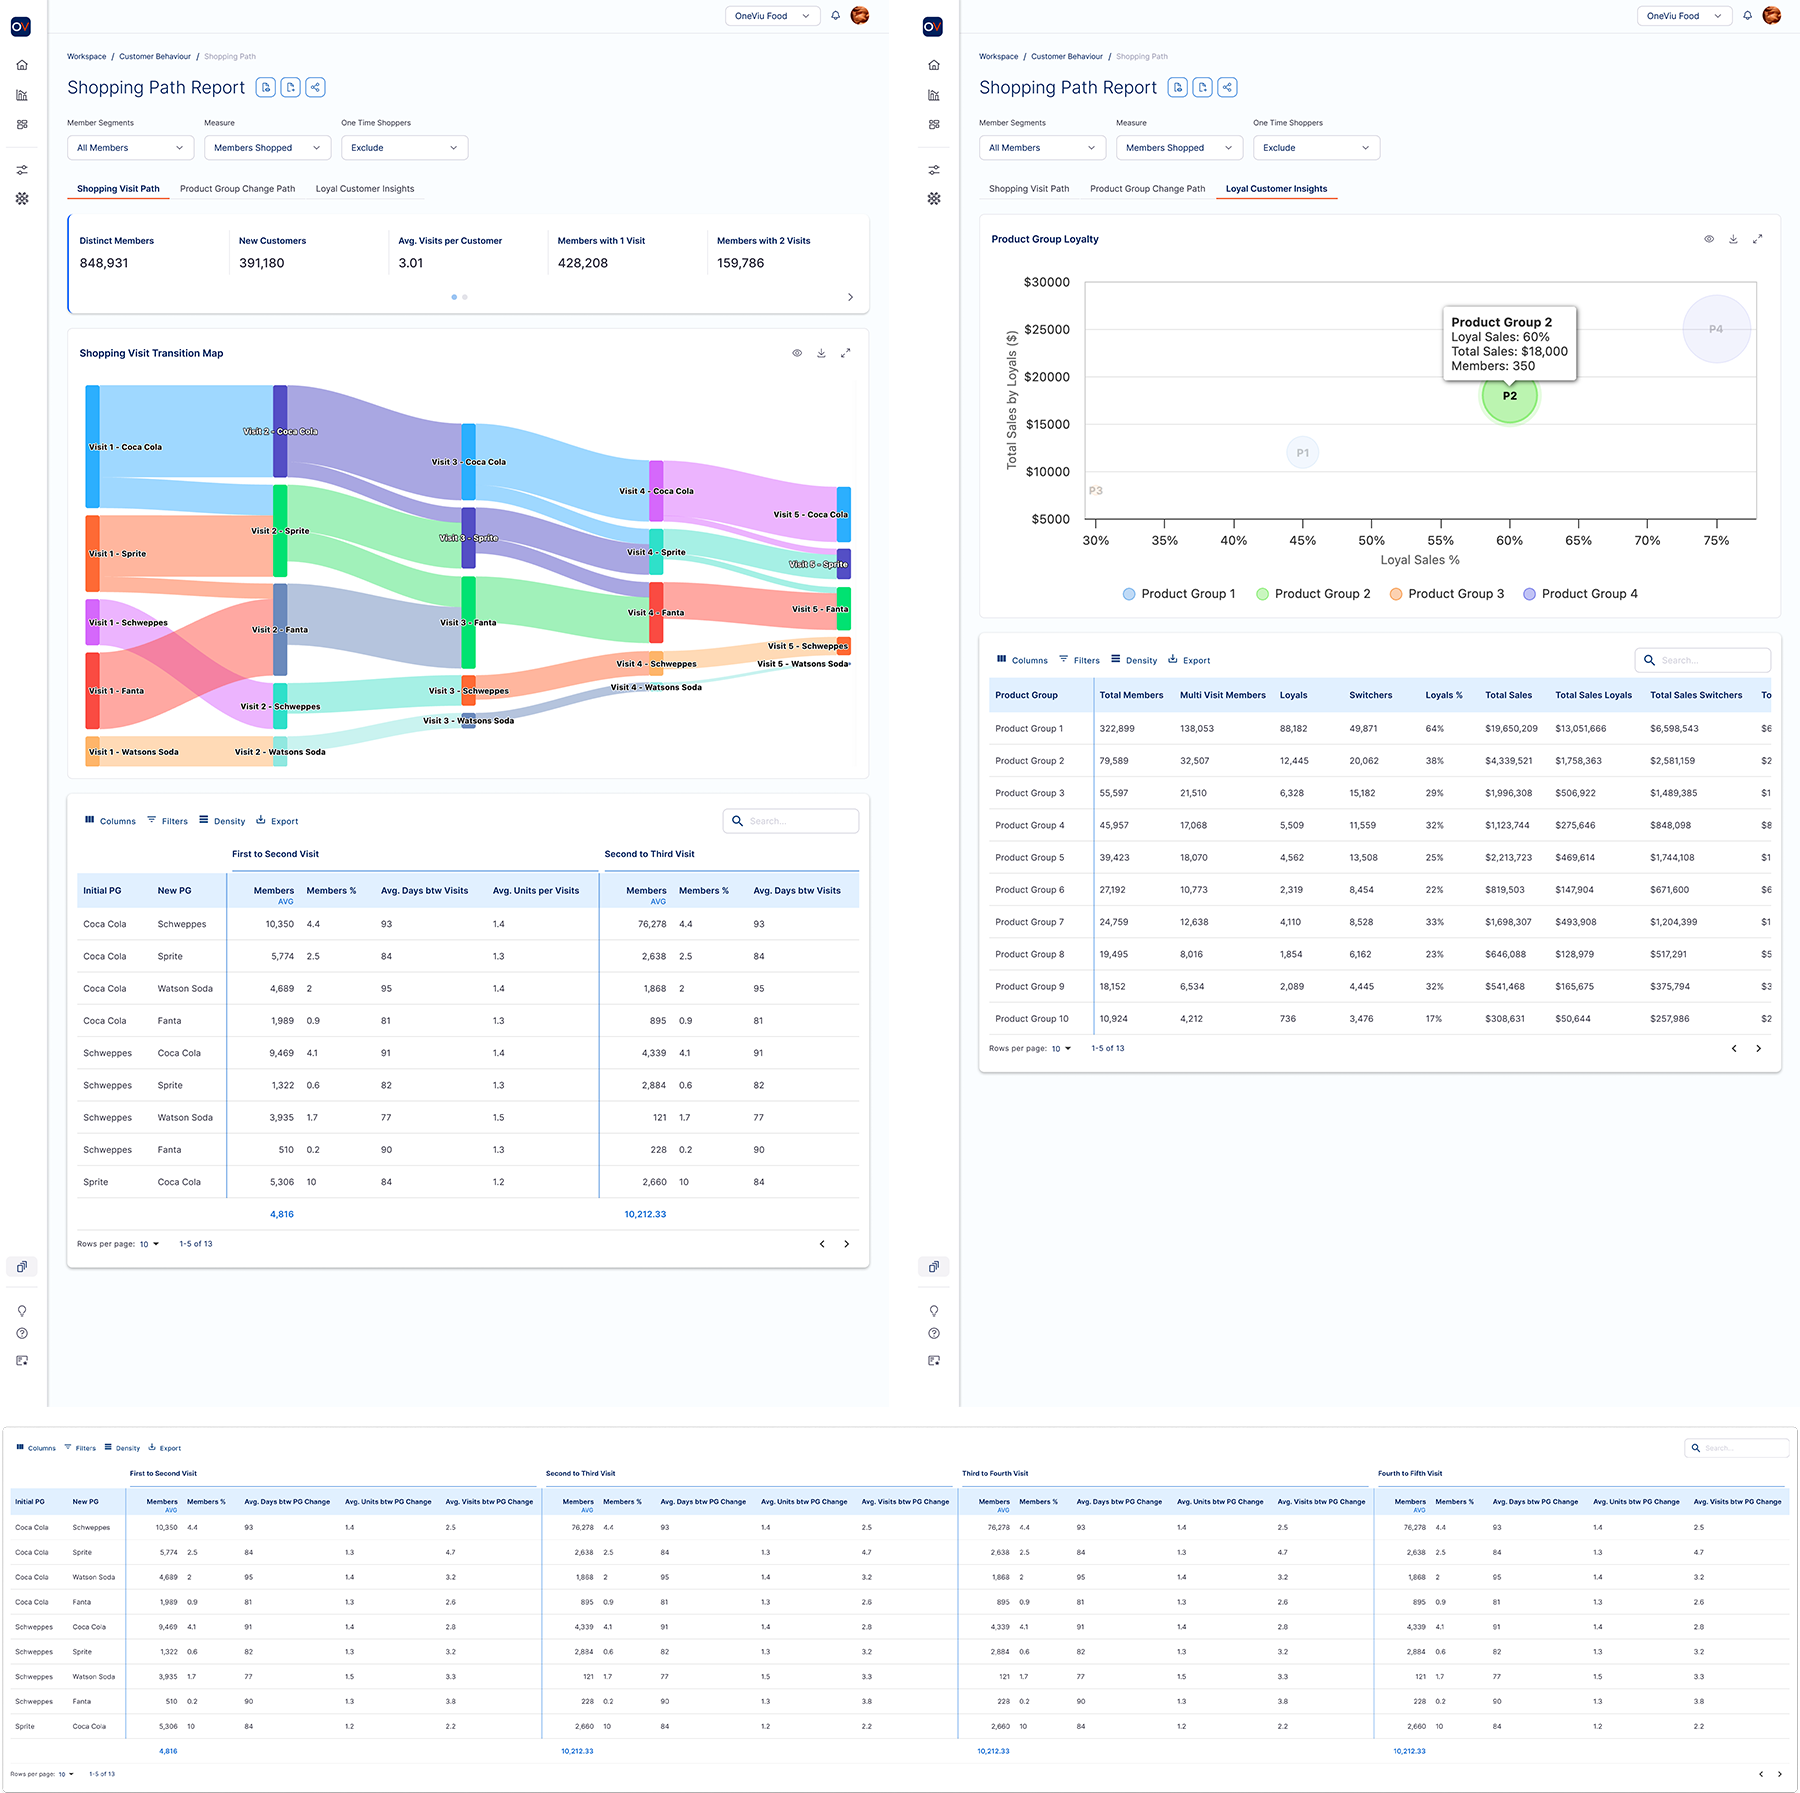Go to next page of Product Group table
This screenshot has width=1800, height=1793.
click(x=1759, y=1049)
